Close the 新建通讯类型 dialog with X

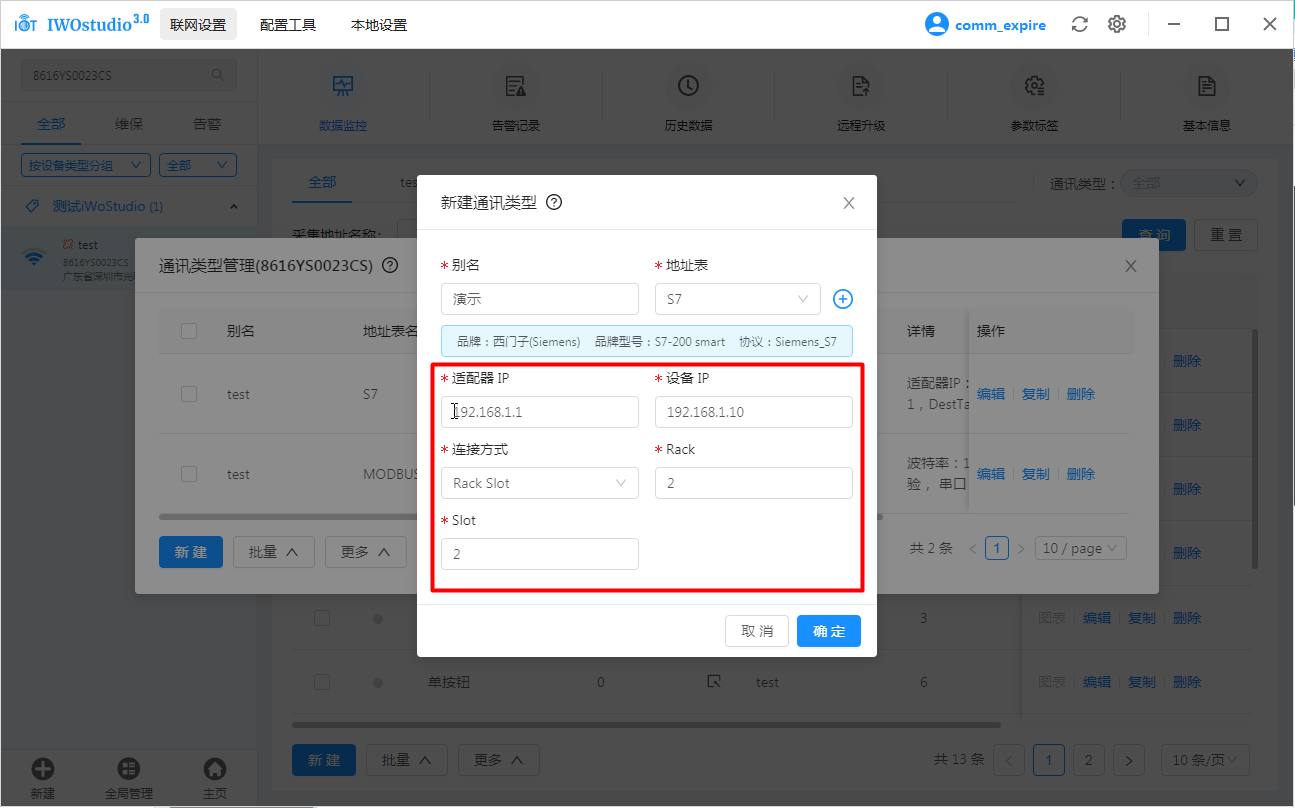848,203
